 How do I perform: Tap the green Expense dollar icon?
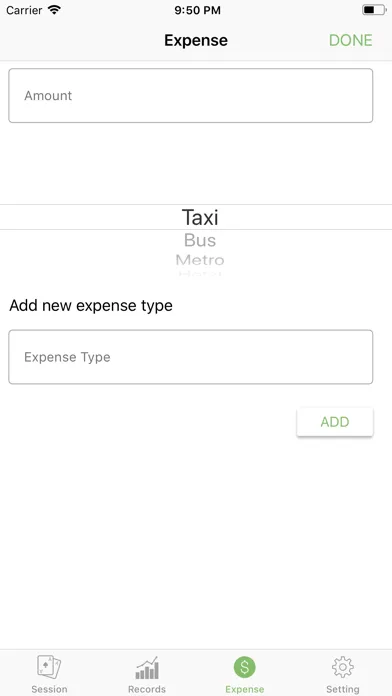pyautogui.click(x=245, y=667)
